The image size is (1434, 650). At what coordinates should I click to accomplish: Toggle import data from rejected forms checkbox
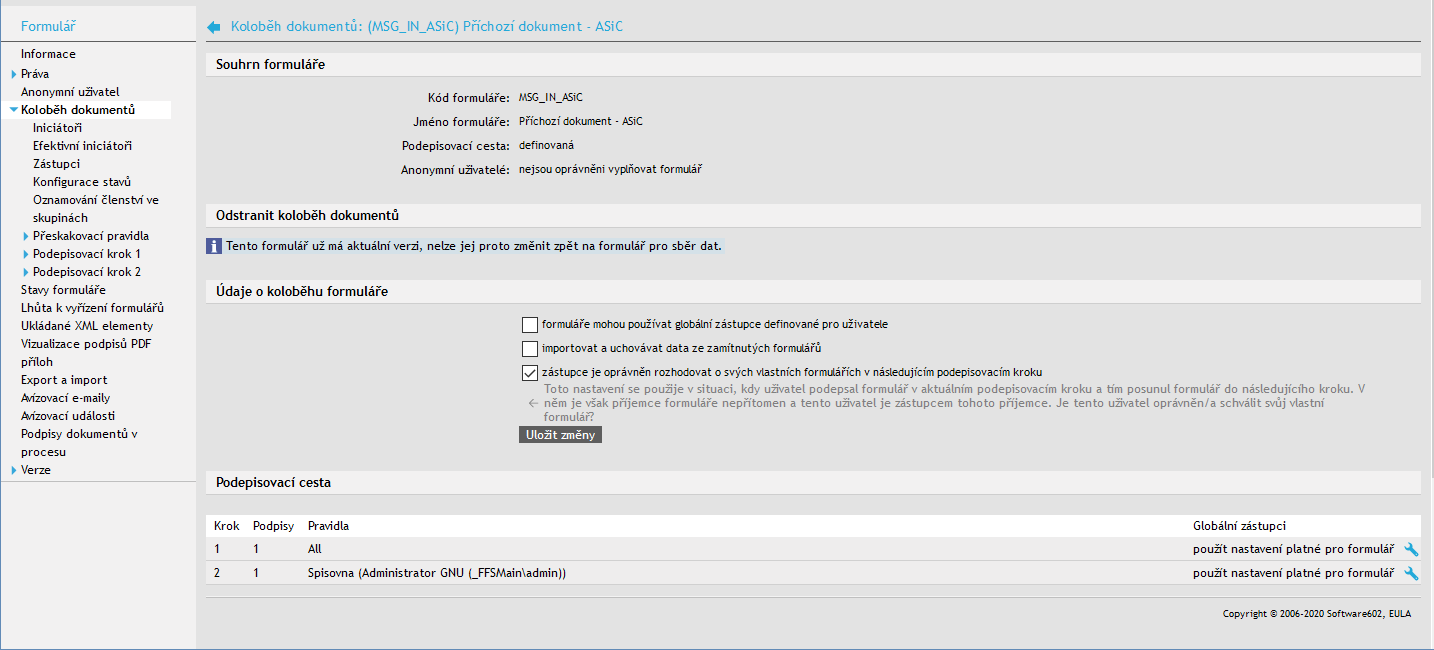[530, 348]
